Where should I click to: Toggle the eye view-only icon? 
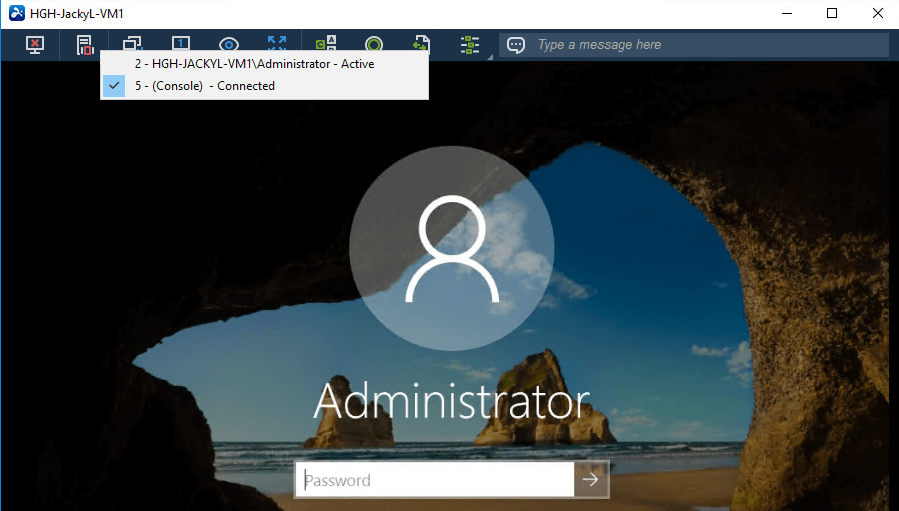pyautogui.click(x=229, y=45)
